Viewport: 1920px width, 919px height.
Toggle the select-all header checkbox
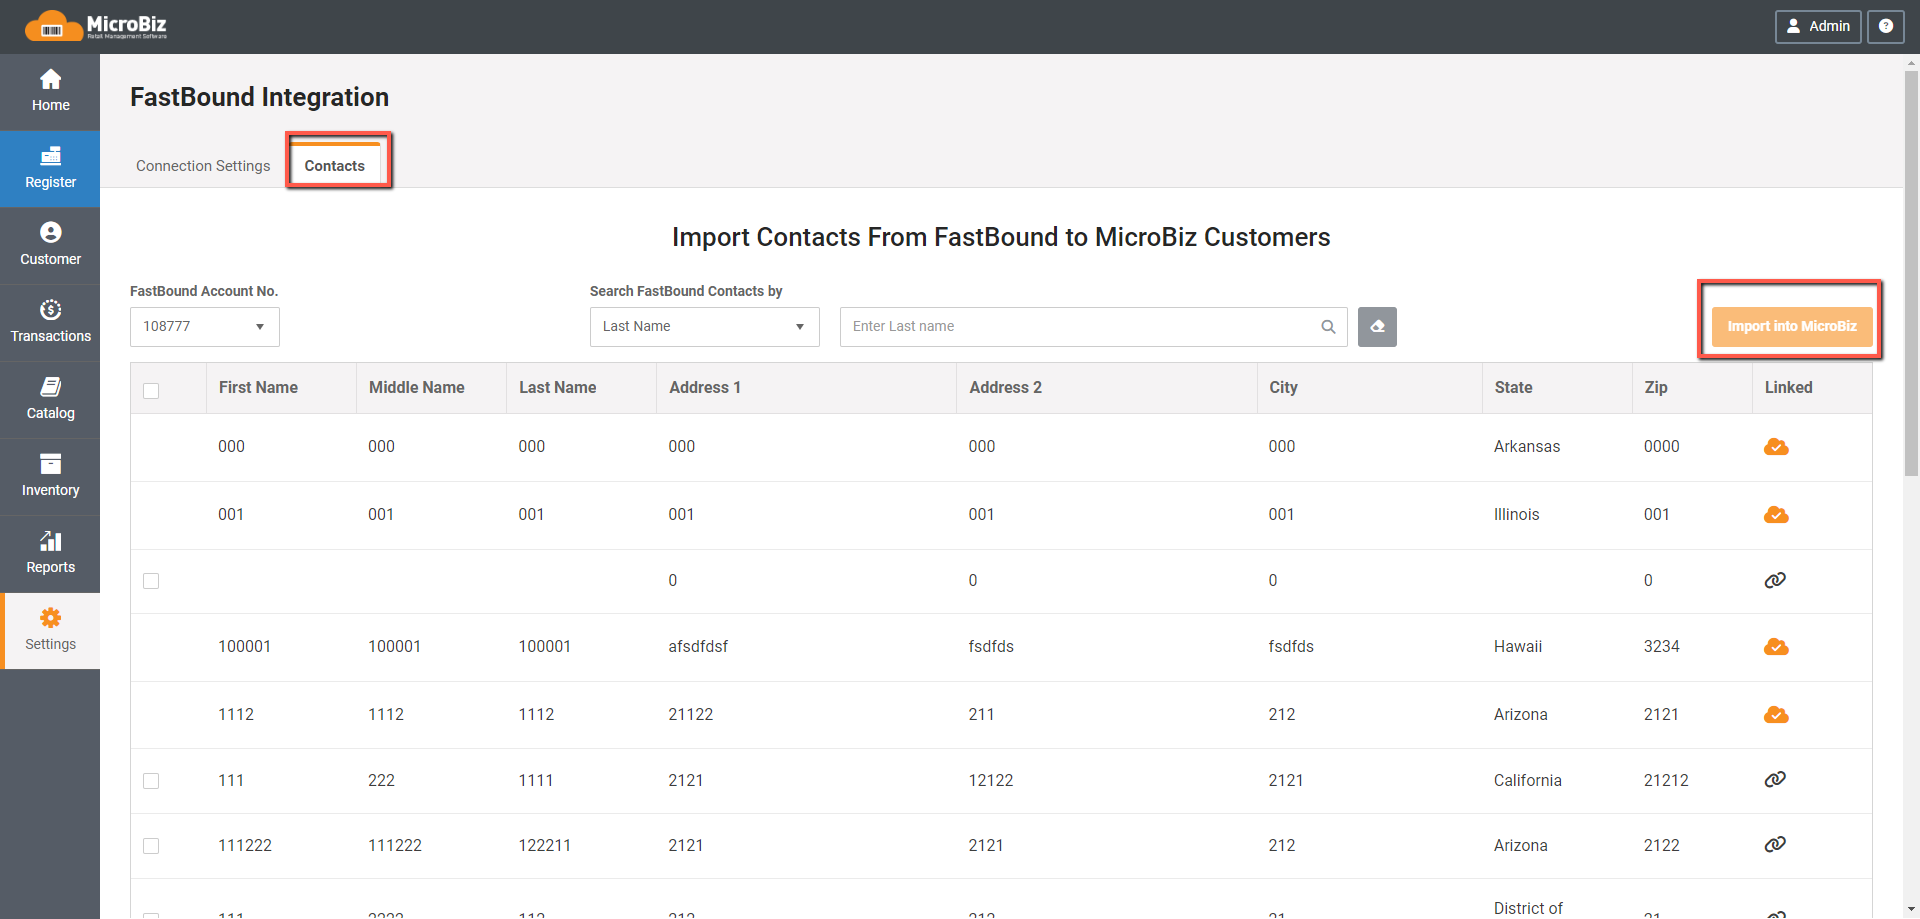pyautogui.click(x=151, y=391)
